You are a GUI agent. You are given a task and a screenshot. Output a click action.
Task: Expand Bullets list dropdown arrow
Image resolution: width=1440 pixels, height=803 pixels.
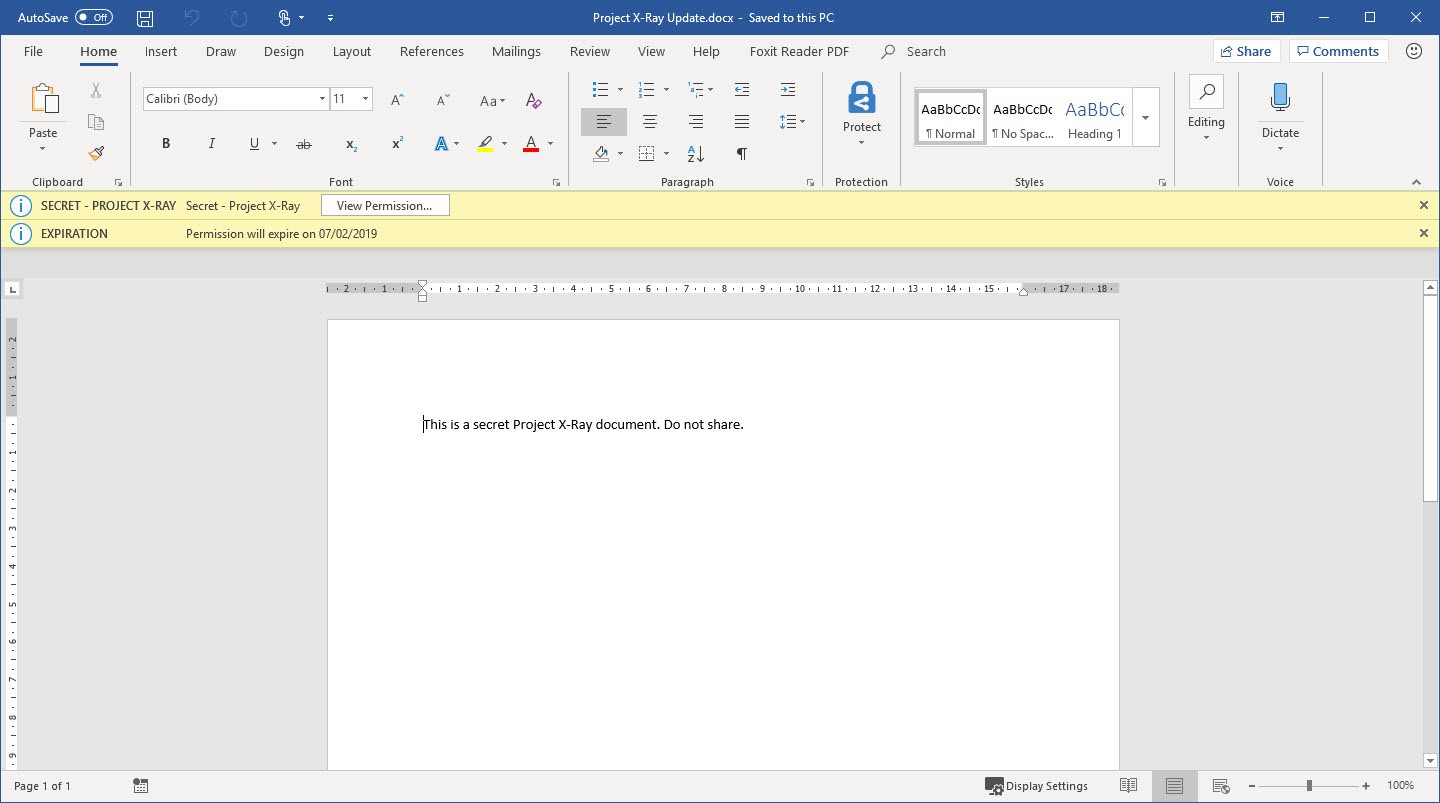click(620, 90)
